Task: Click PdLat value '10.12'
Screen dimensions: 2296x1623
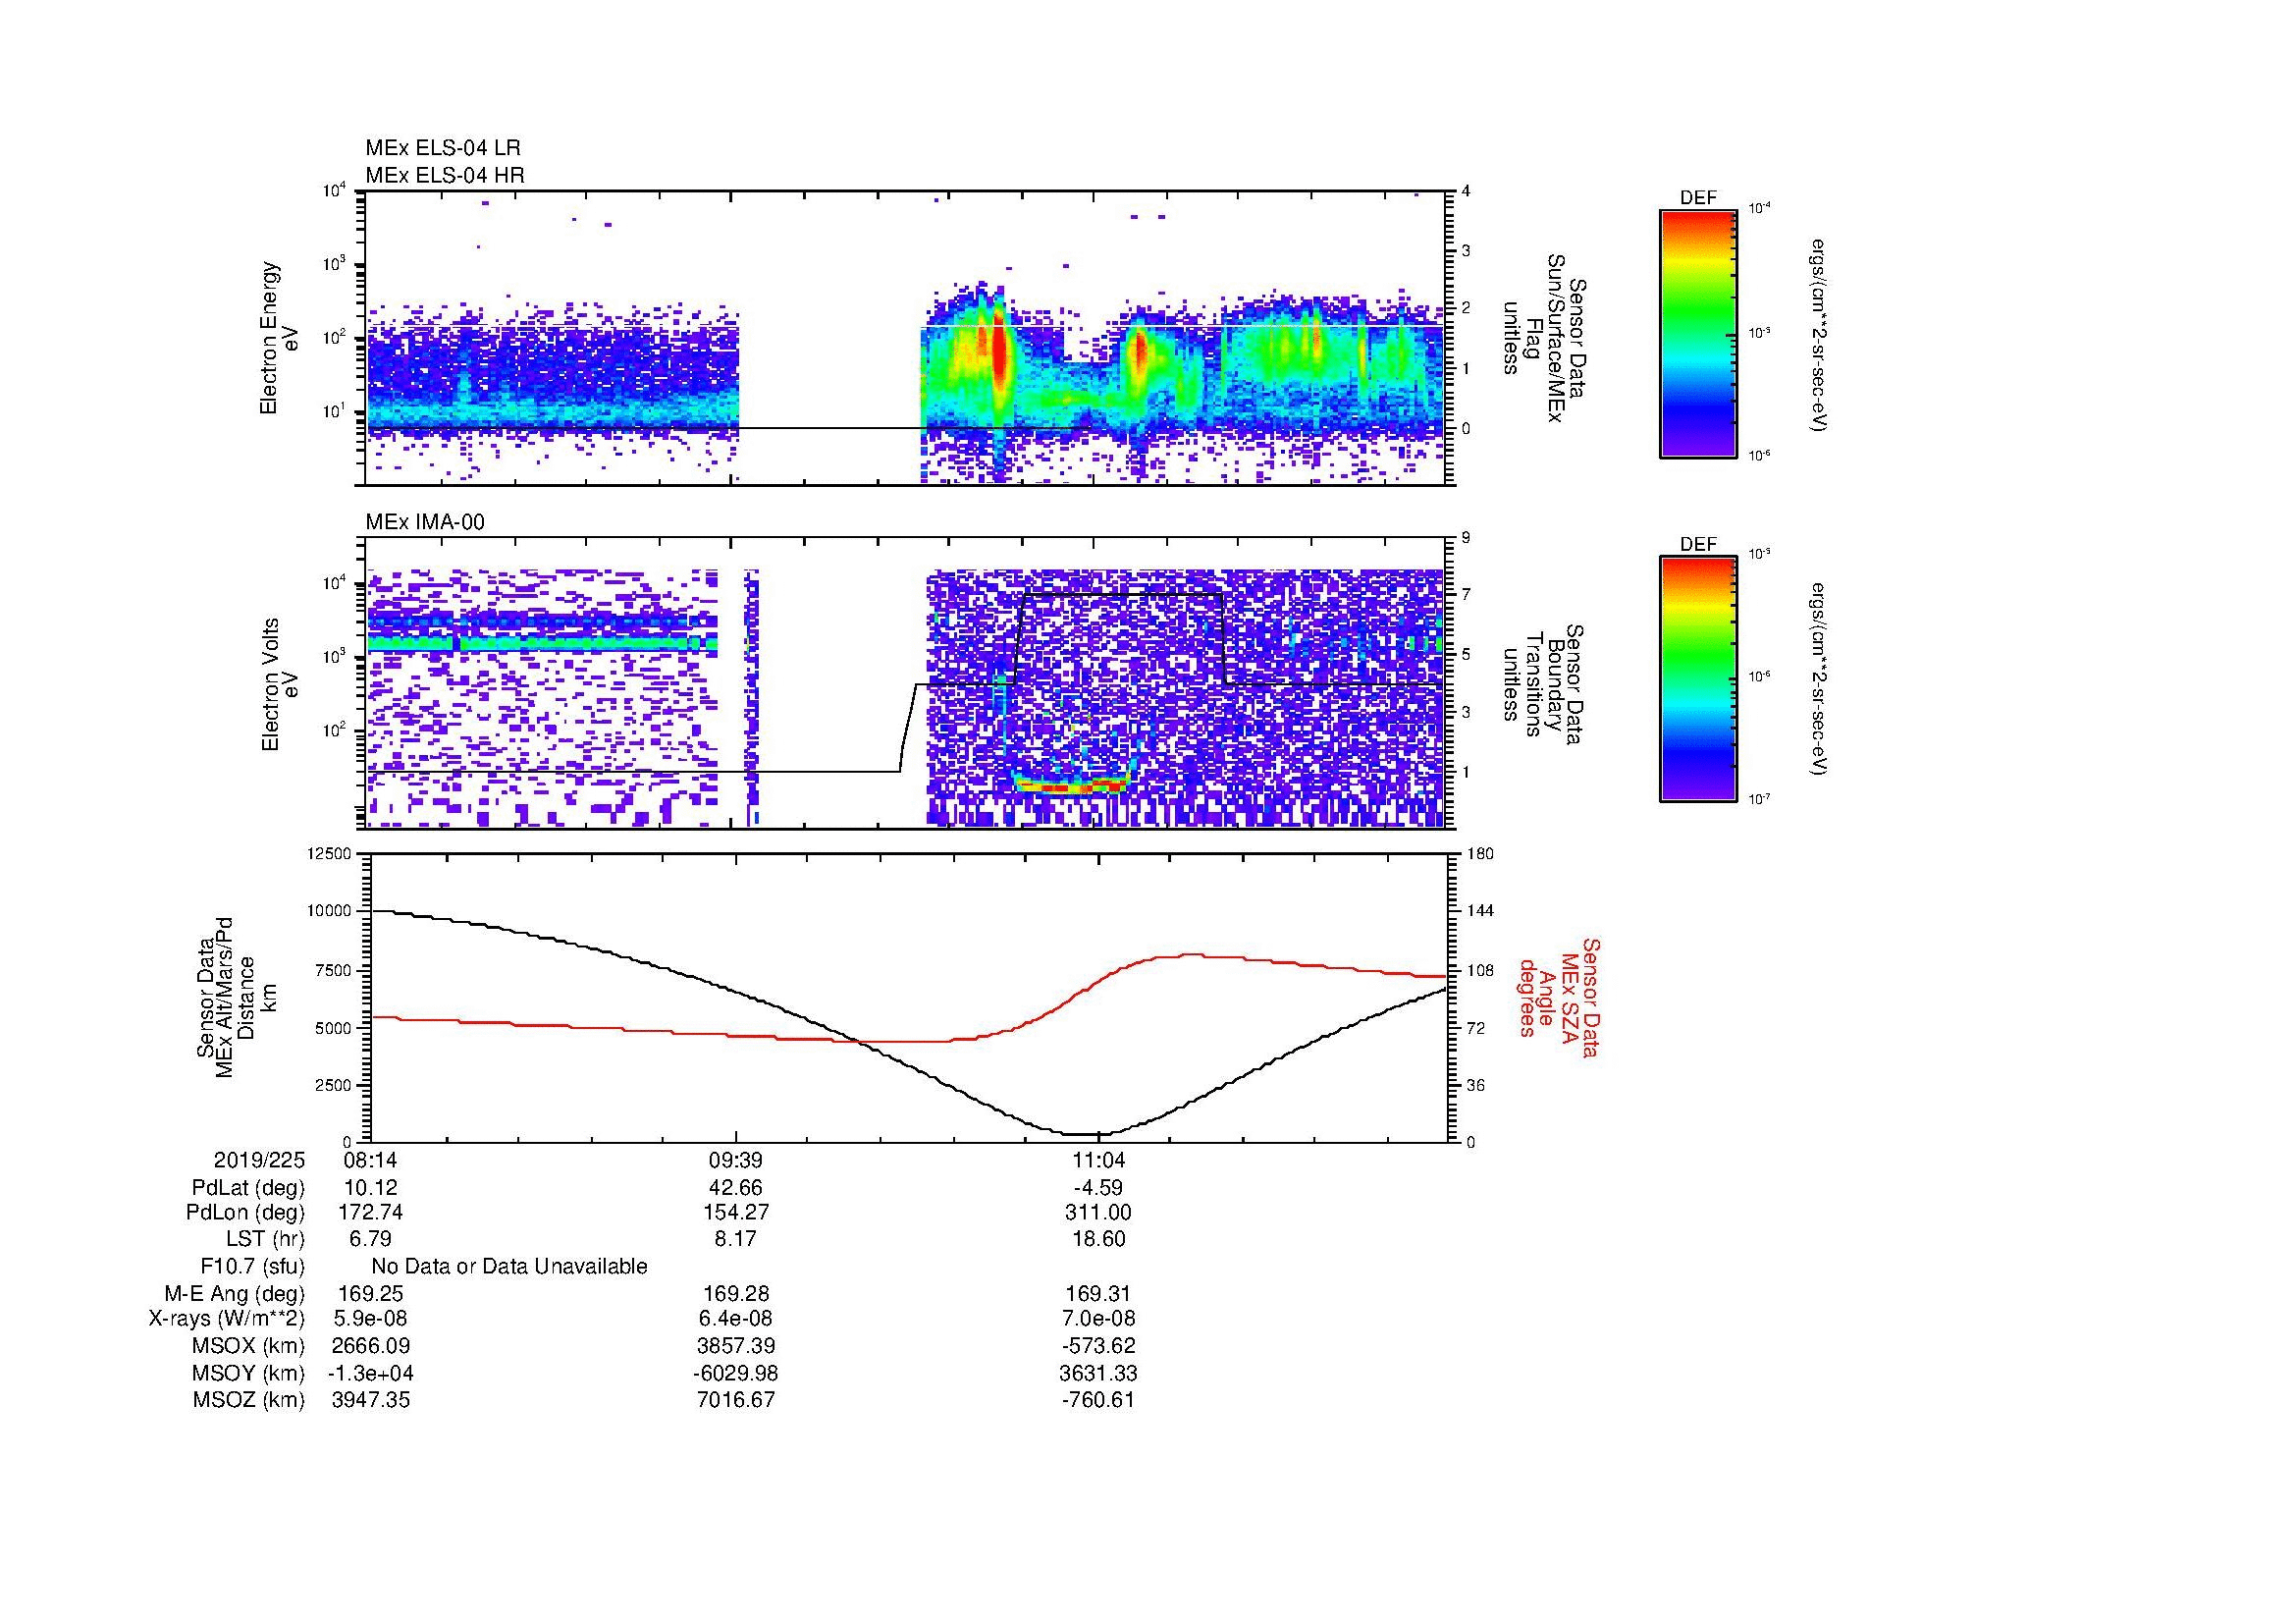Action: pos(370,1188)
